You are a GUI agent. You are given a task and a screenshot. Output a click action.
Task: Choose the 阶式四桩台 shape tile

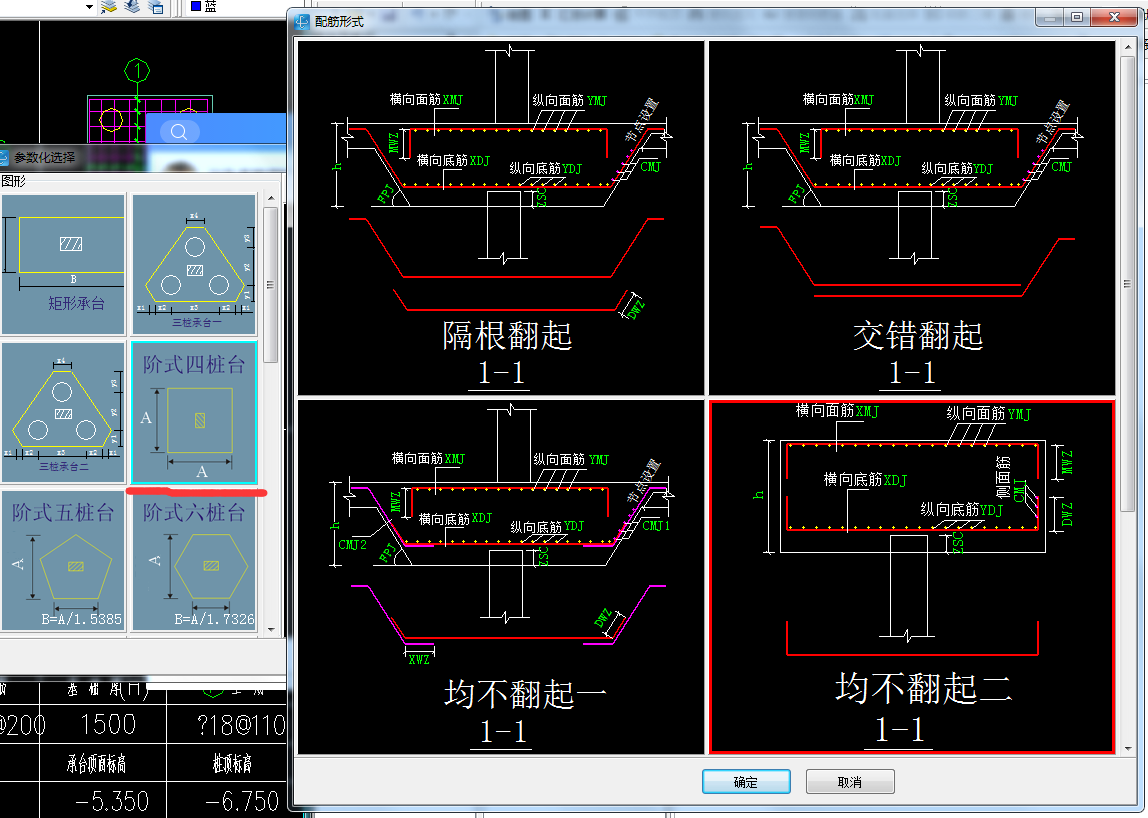tap(194, 412)
